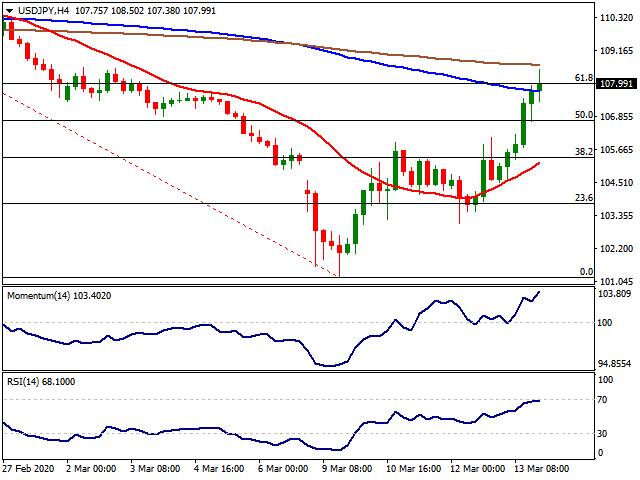
Task: Click the 13 Mar 08:00 time label
Action: [x=542, y=468]
